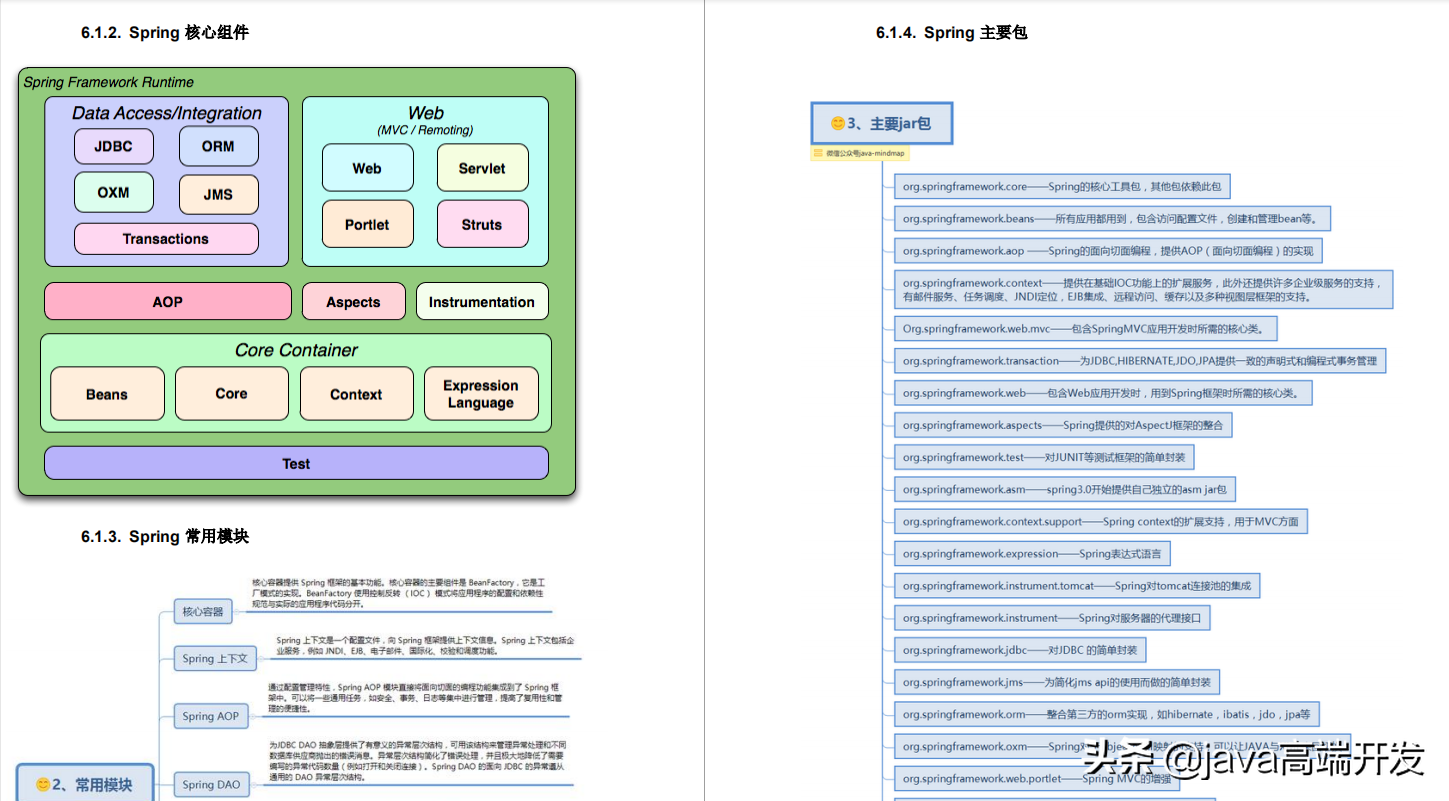The image size is (1449, 801).
Task: Select the '2、常用模块' root node
Action: (85, 783)
